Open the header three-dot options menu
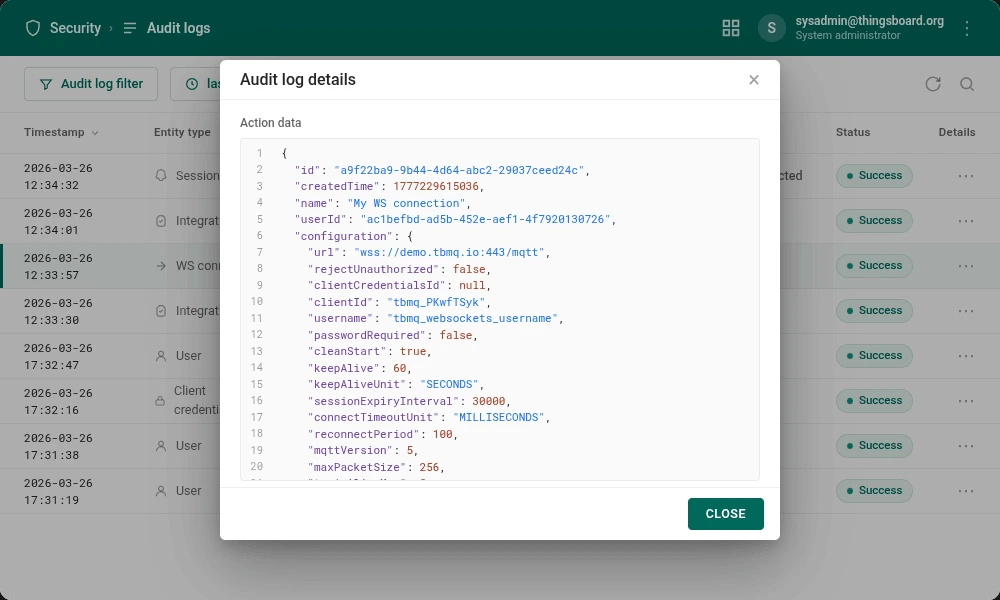 click(x=967, y=28)
